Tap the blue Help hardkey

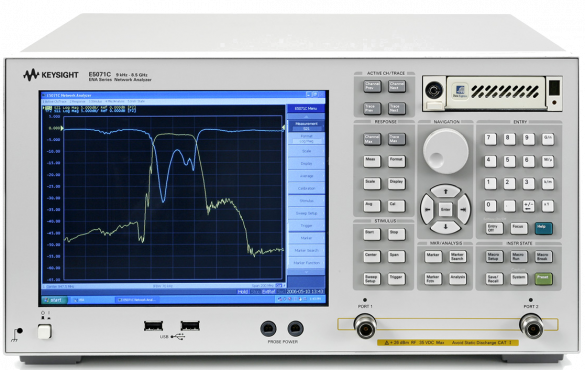(x=543, y=228)
